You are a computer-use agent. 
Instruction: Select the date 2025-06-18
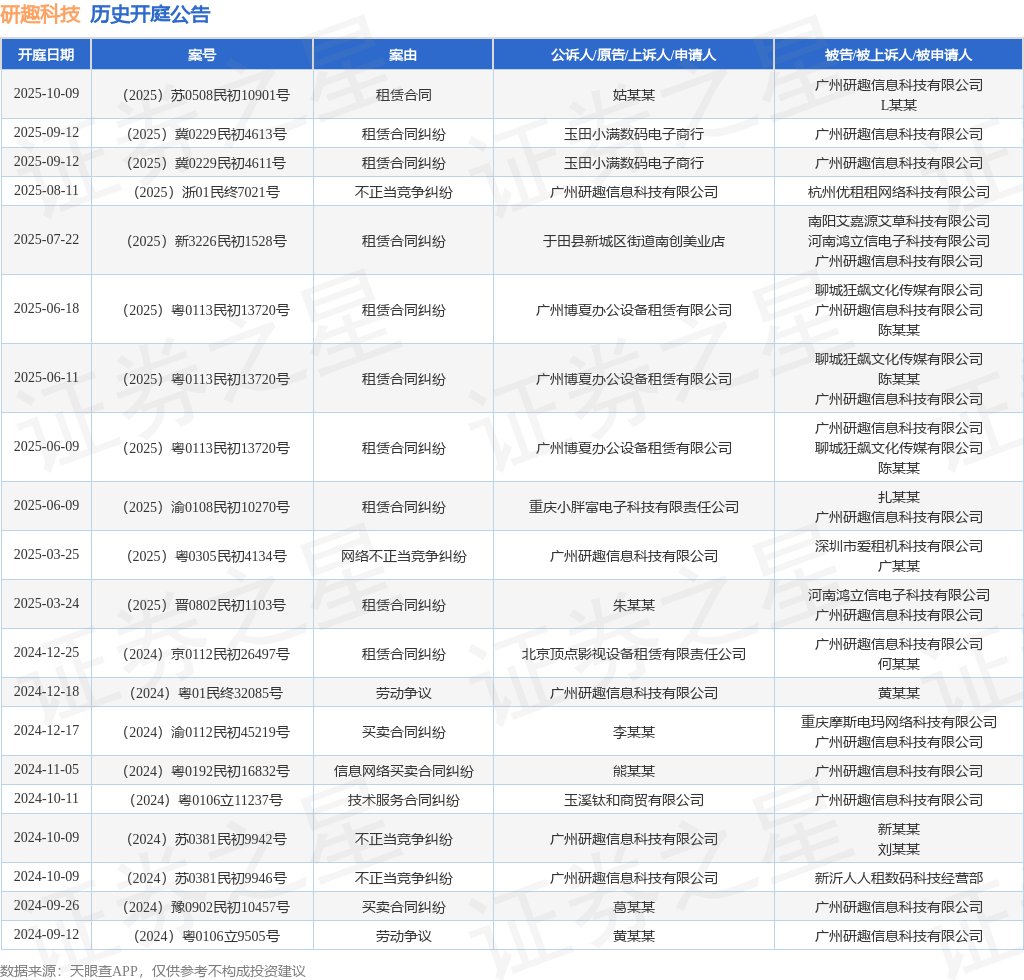tap(46, 308)
